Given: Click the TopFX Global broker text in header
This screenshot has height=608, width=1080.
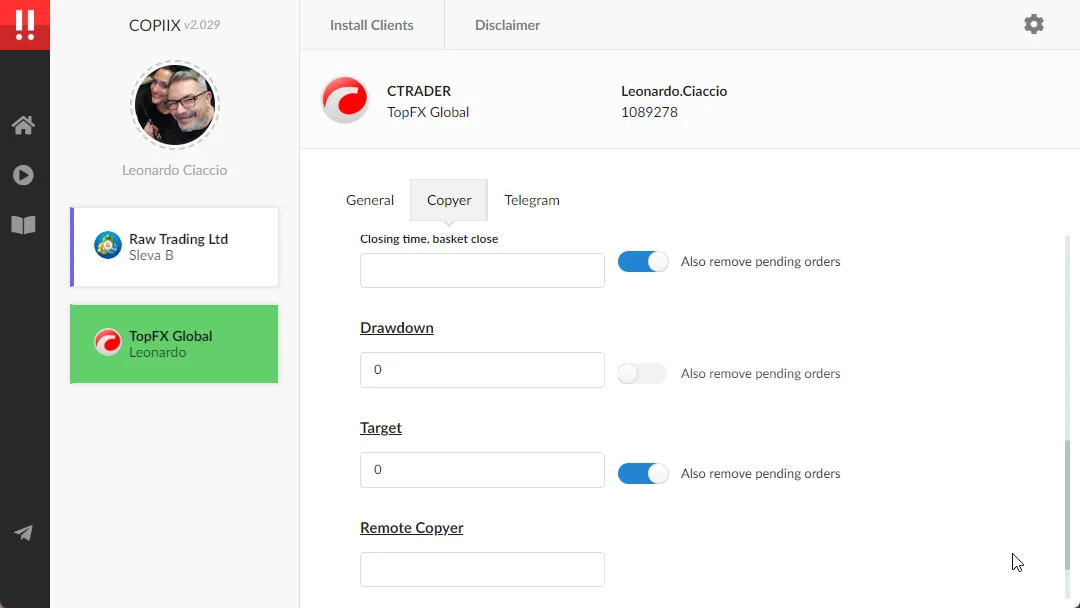Looking at the screenshot, I should point(428,112).
